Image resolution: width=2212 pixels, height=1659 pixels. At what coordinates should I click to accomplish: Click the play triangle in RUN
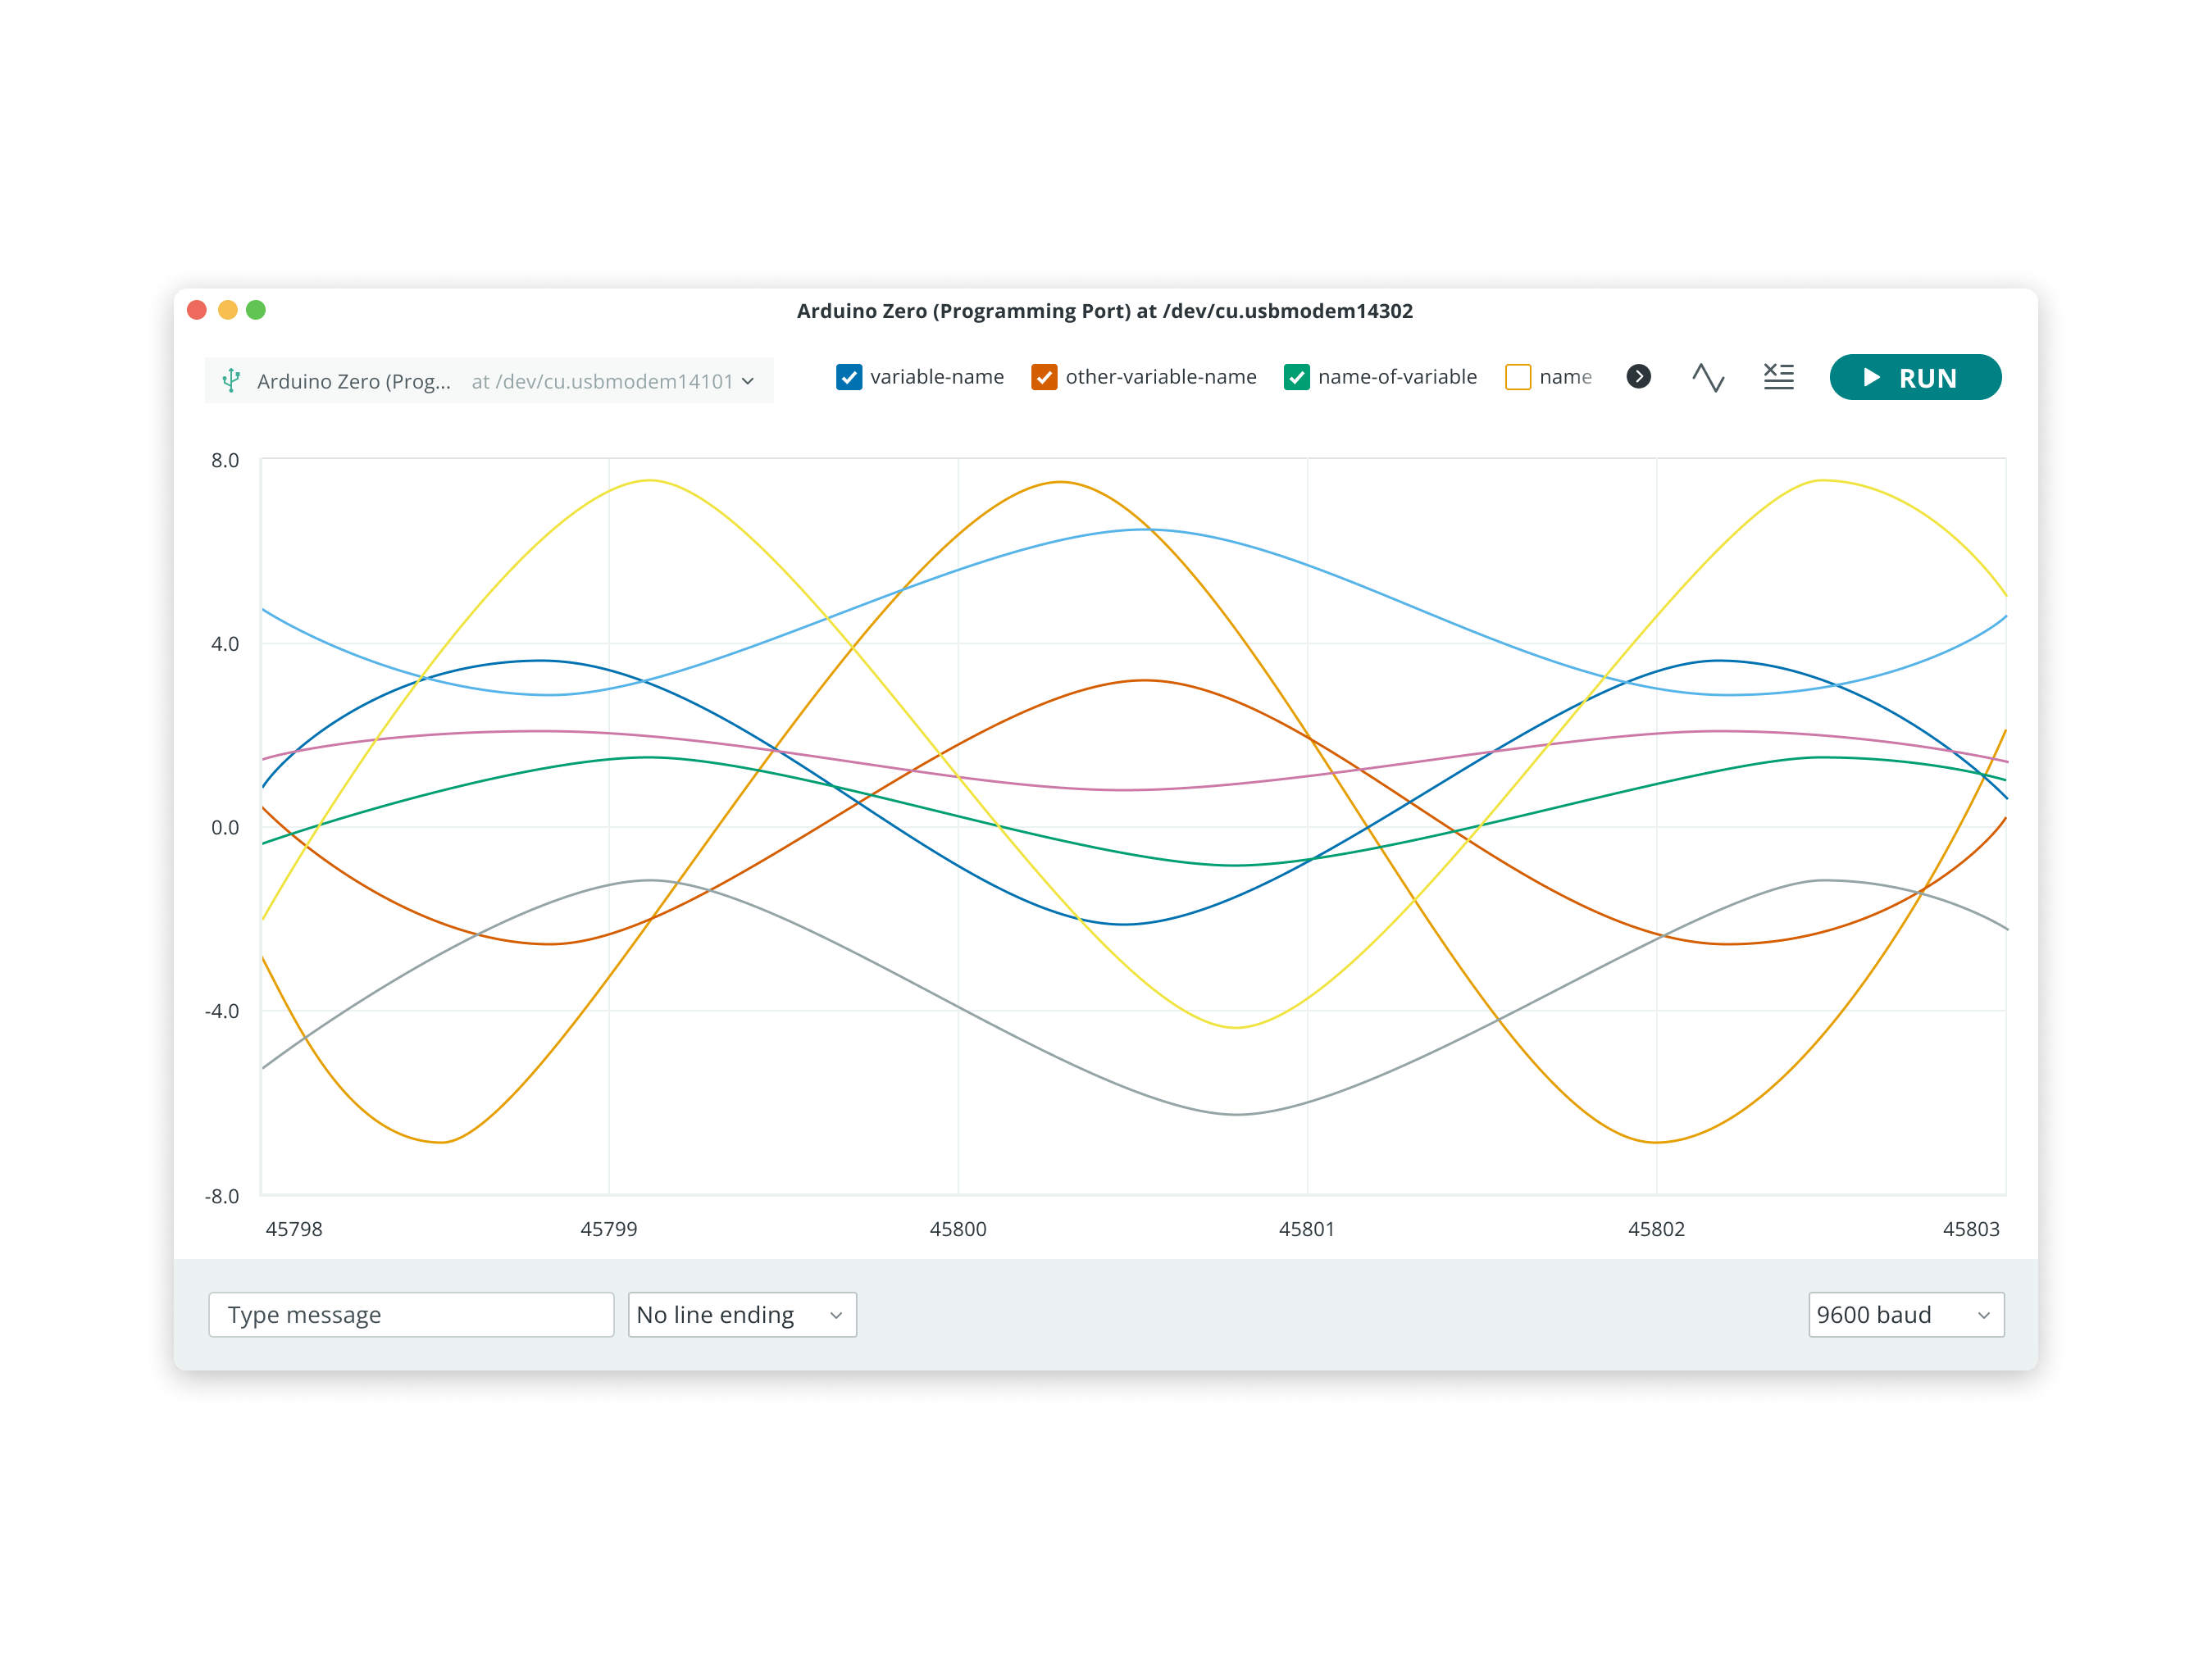pos(1871,378)
